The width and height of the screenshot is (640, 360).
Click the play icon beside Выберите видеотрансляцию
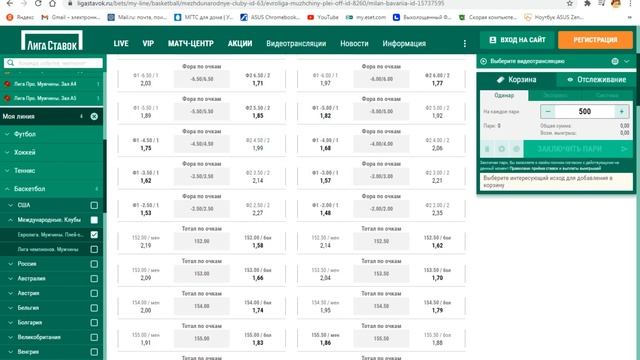pyautogui.click(x=484, y=61)
